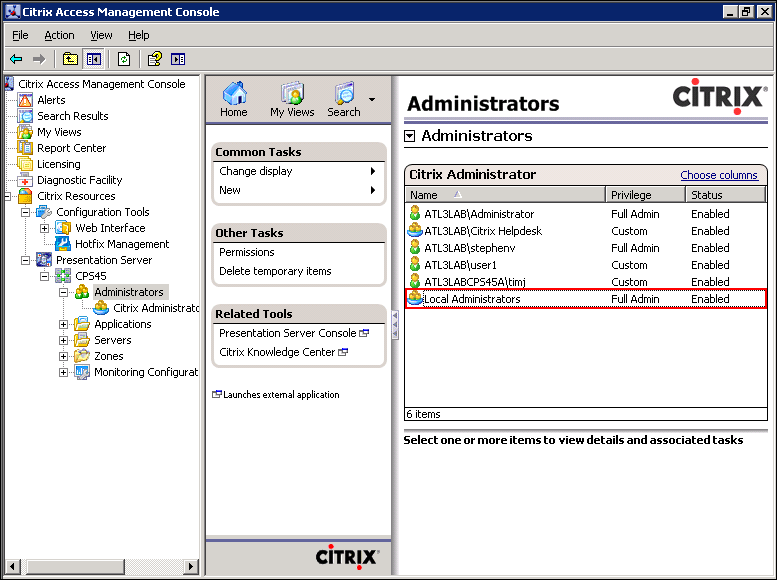The image size is (777, 580).
Task: Click the Forward arrow toolbar icon
Action: [x=39, y=59]
